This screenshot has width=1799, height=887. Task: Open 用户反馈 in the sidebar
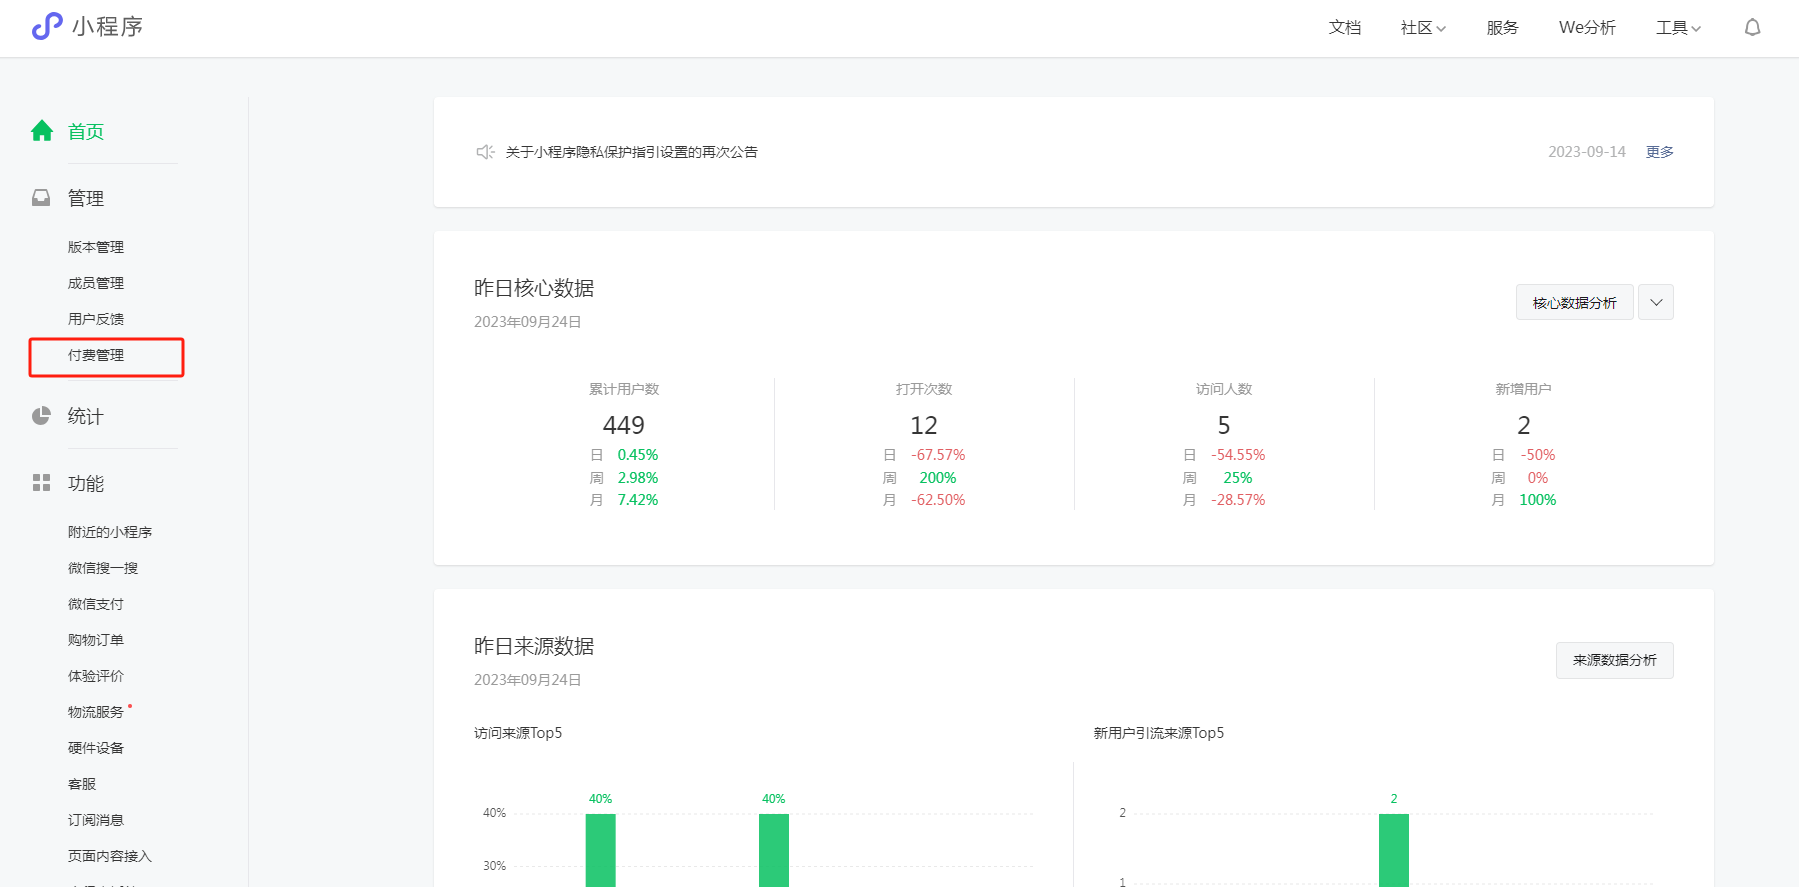click(96, 319)
